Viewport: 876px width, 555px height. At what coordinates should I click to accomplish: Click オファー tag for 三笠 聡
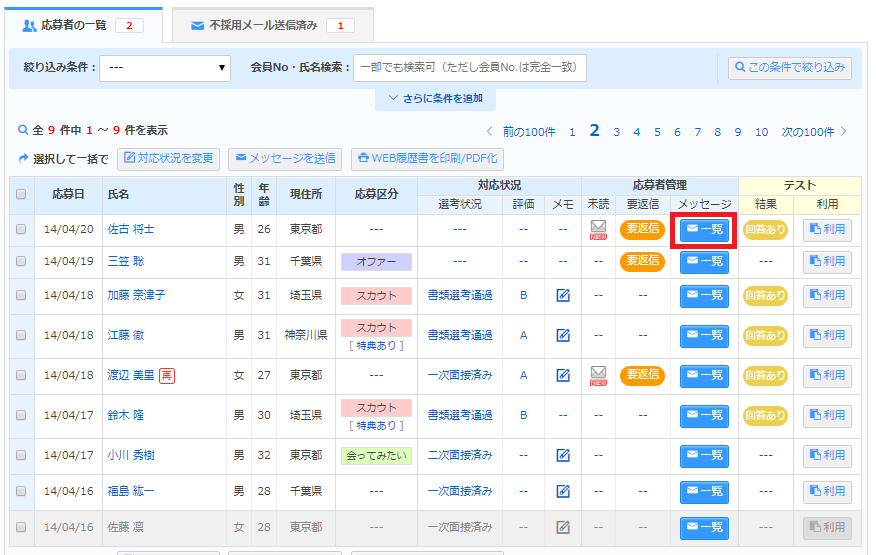pos(377,262)
